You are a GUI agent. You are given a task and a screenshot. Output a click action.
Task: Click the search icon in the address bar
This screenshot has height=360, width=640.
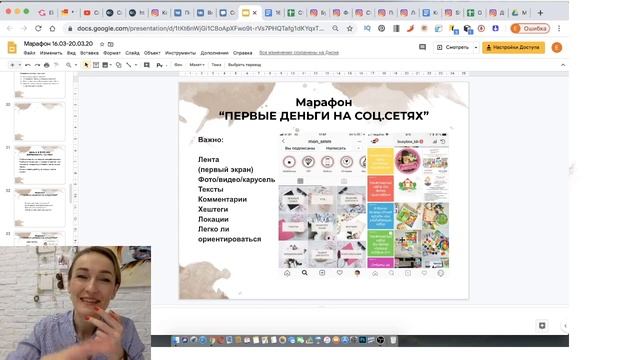[335, 29]
